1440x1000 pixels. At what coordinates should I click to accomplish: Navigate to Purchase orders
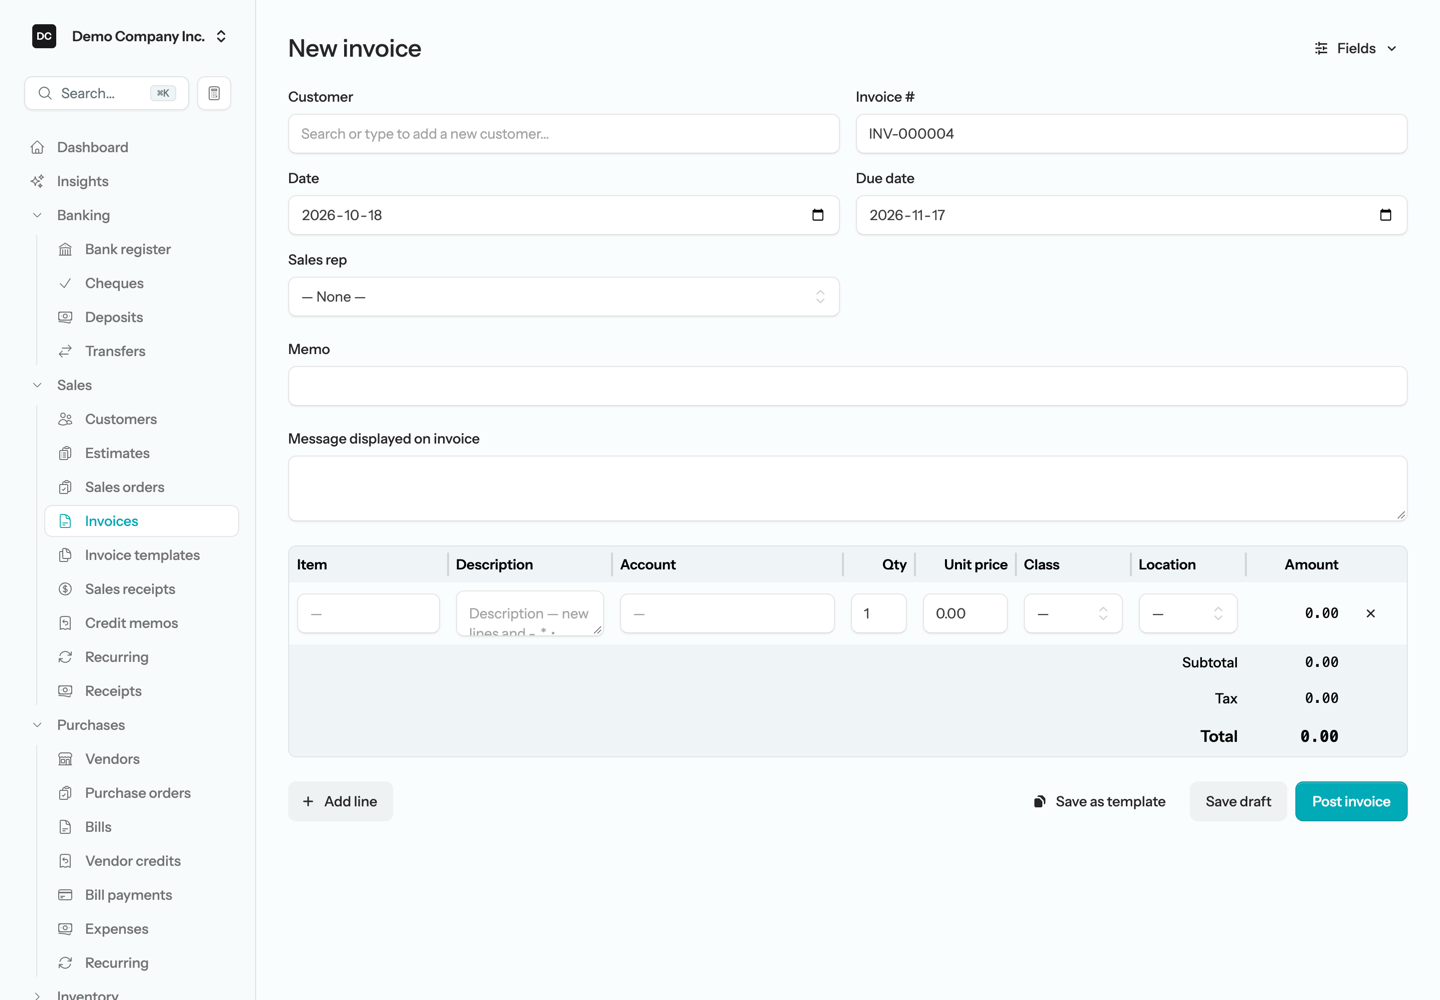click(x=142, y=793)
